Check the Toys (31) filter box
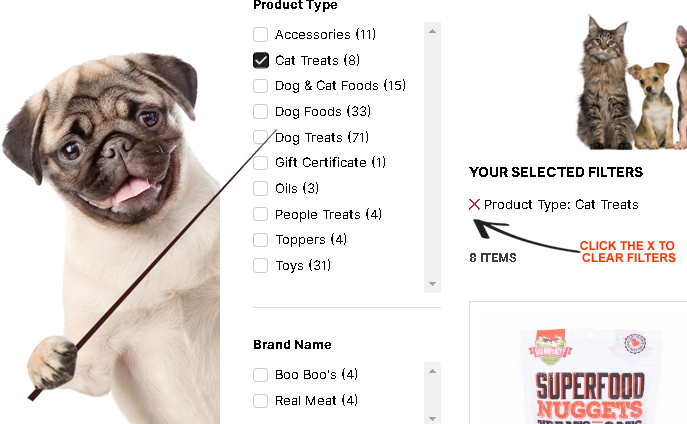The width and height of the screenshot is (687, 424). (261, 265)
